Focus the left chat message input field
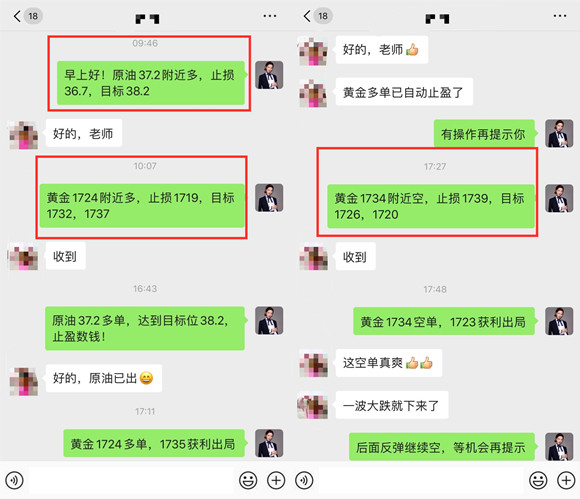Viewport: 580px width, 499px height. [x=131, y=481]
